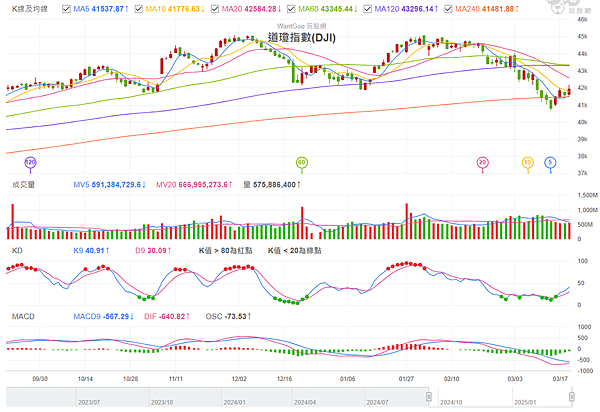Click the blue 5-day marker pin

tap(550, 163)
